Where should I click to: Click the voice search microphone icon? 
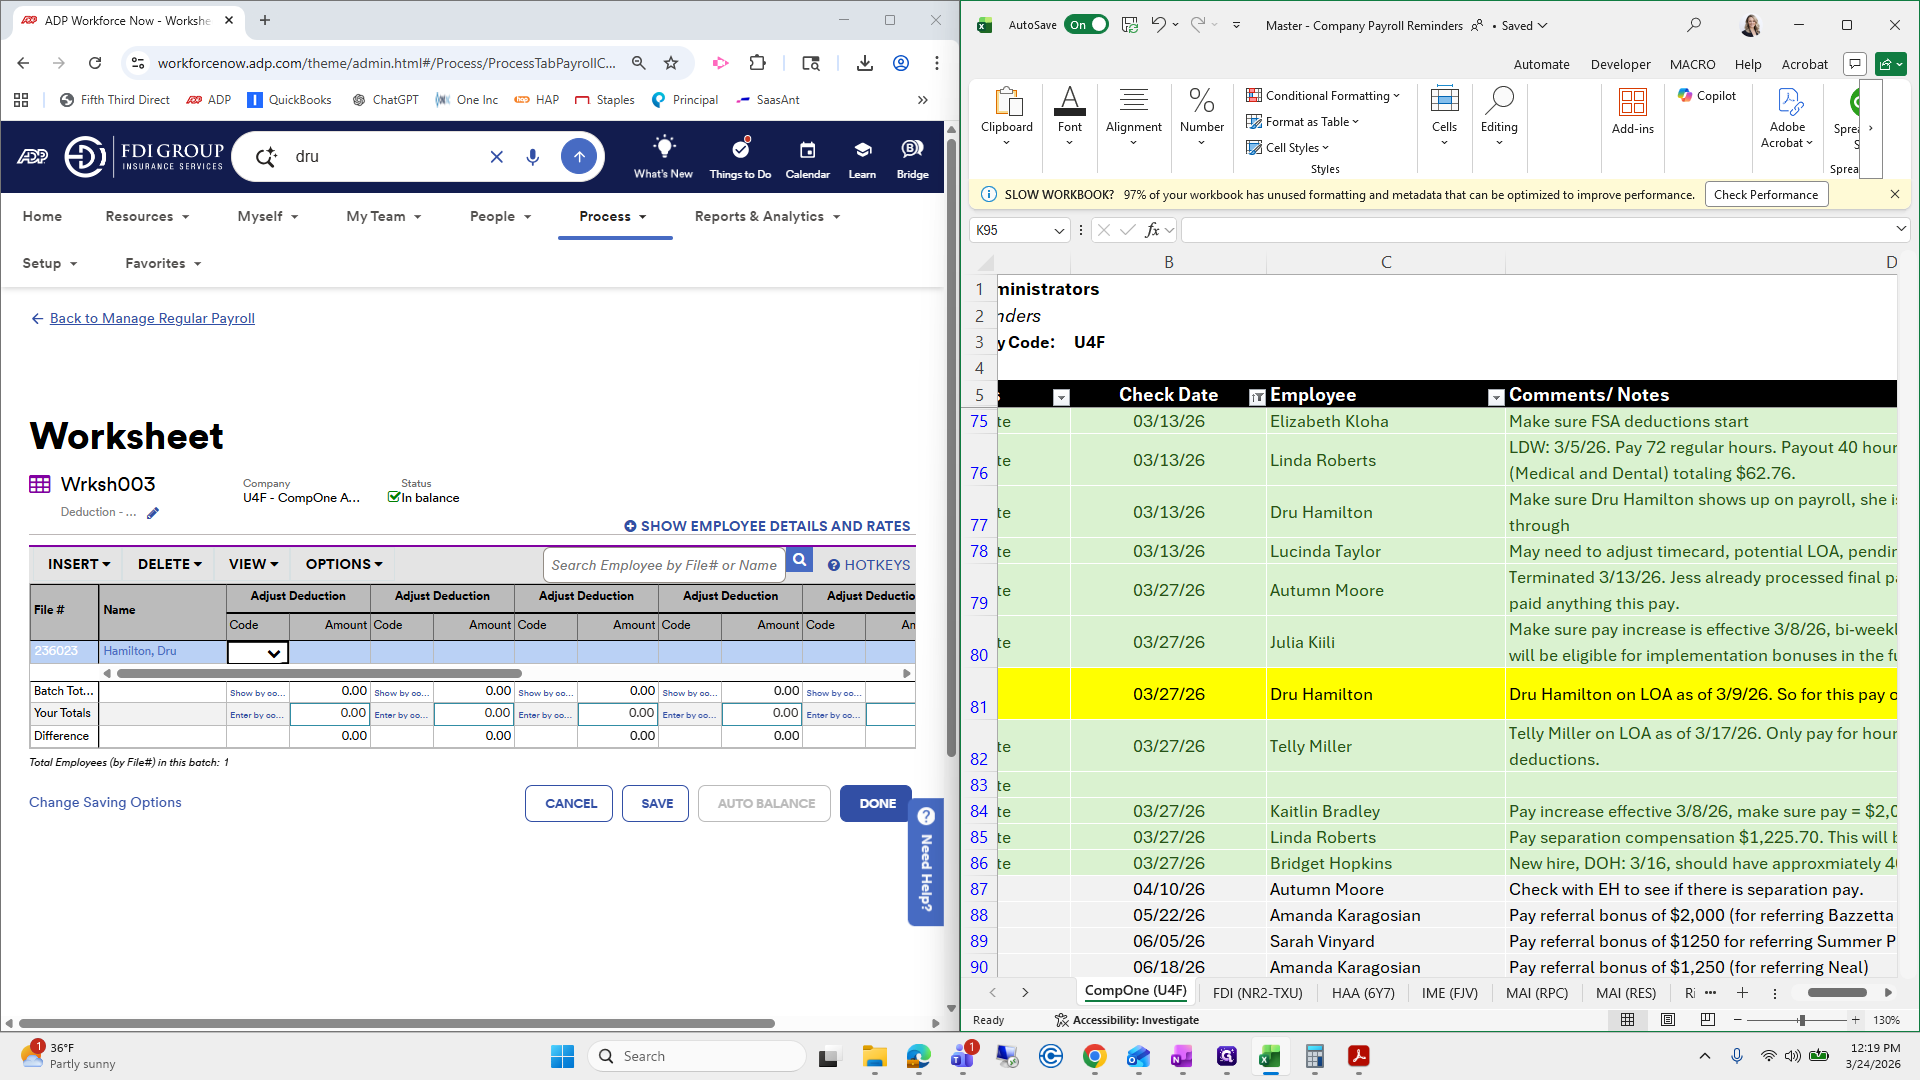(x=533, y=157)
